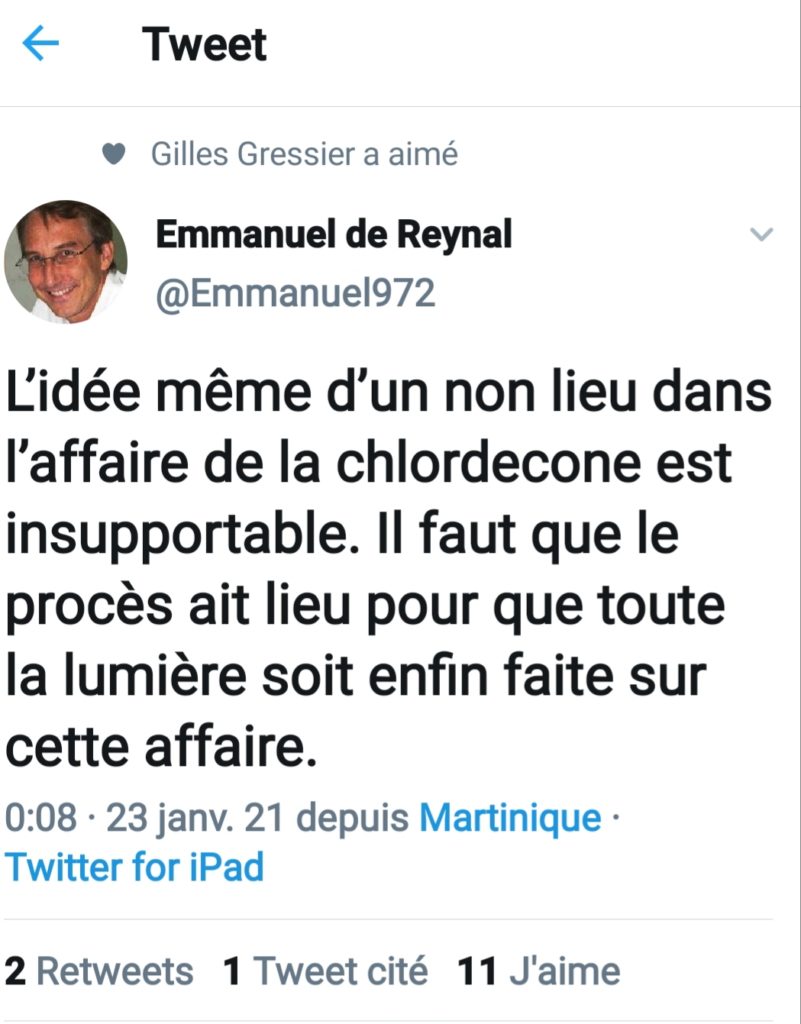801x1024 pixels.
Task: Click the @Emmanuel972 handle
Action: click(295, 293)
